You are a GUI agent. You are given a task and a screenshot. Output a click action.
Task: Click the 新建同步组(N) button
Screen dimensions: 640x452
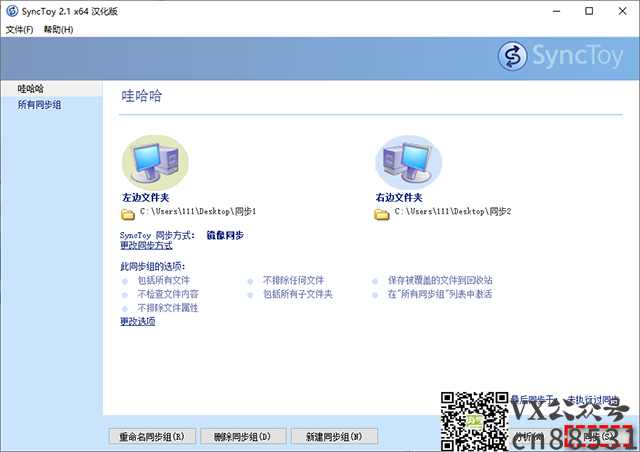click(x=334, y=436)
